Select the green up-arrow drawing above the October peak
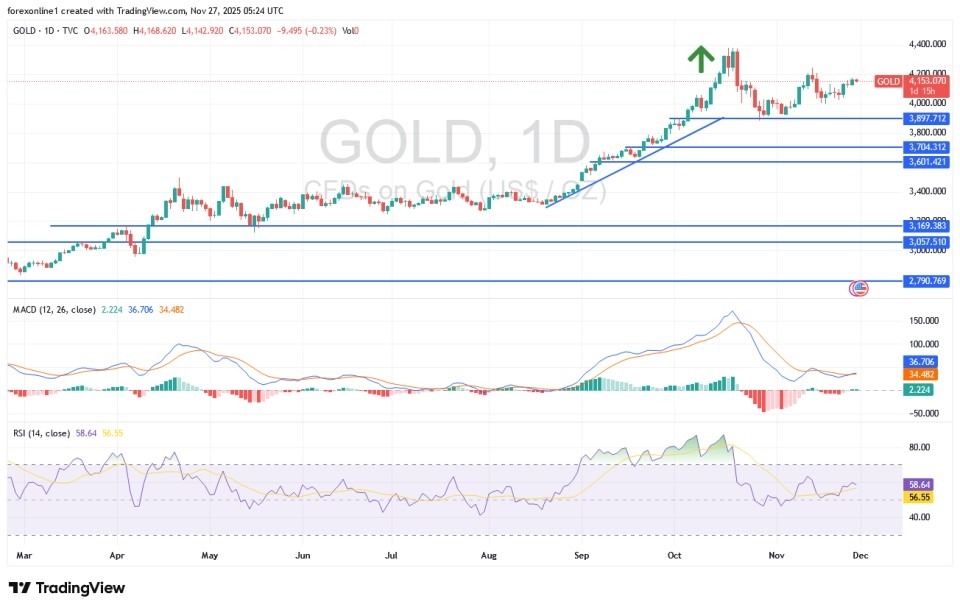This screenshot has width=960, height=610. (701, 57)
